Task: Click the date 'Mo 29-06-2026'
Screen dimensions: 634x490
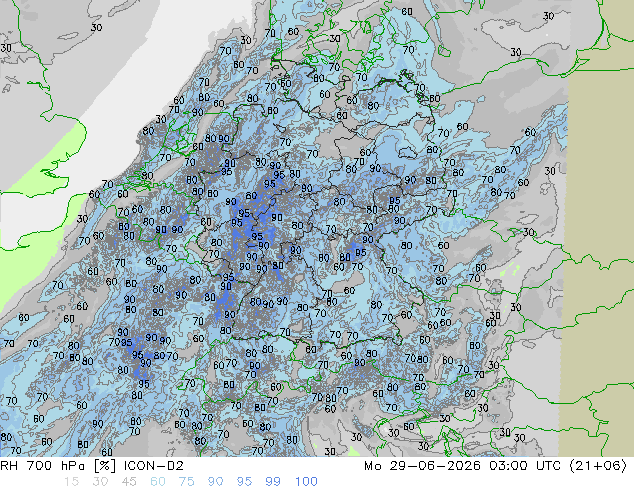Action: (422, 466)
